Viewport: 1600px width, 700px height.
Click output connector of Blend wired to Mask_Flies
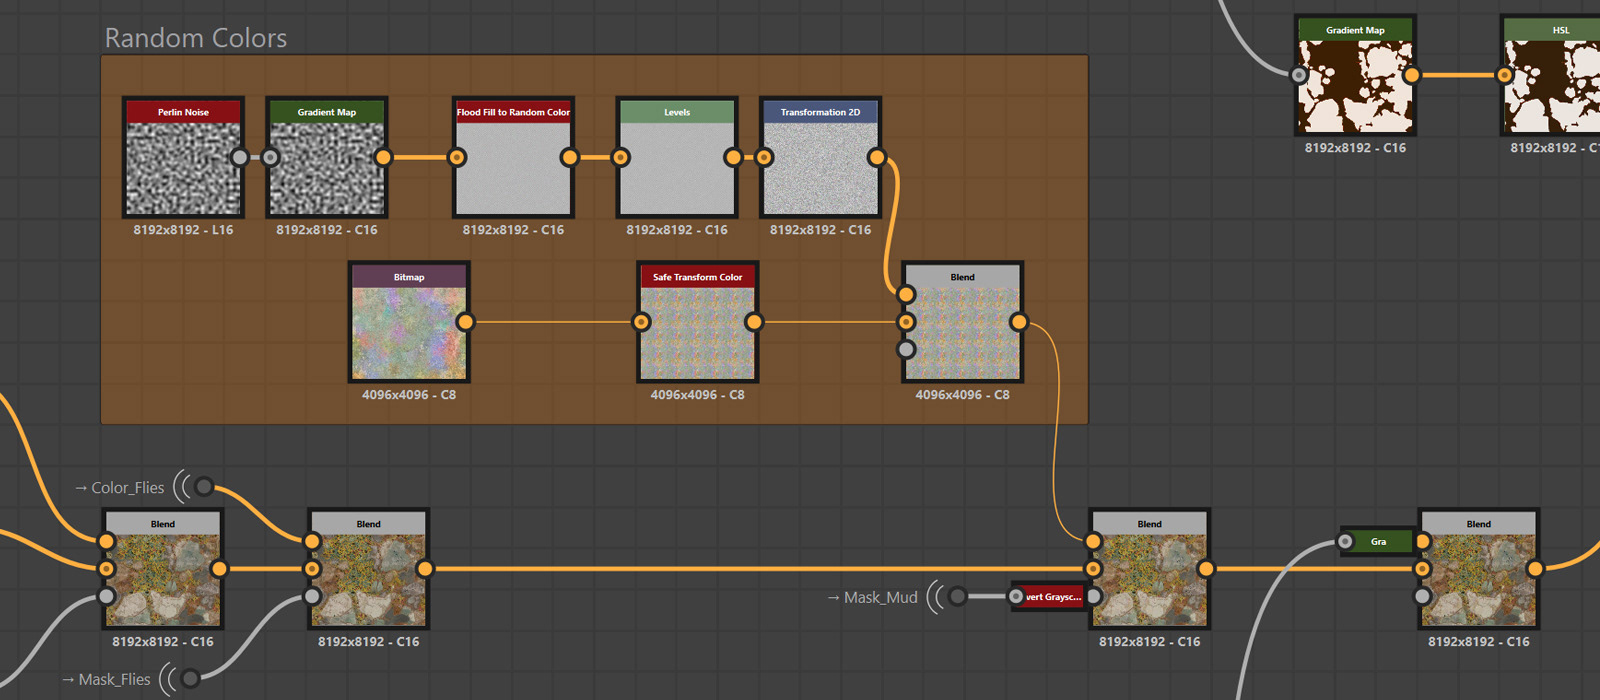point(425,569)
